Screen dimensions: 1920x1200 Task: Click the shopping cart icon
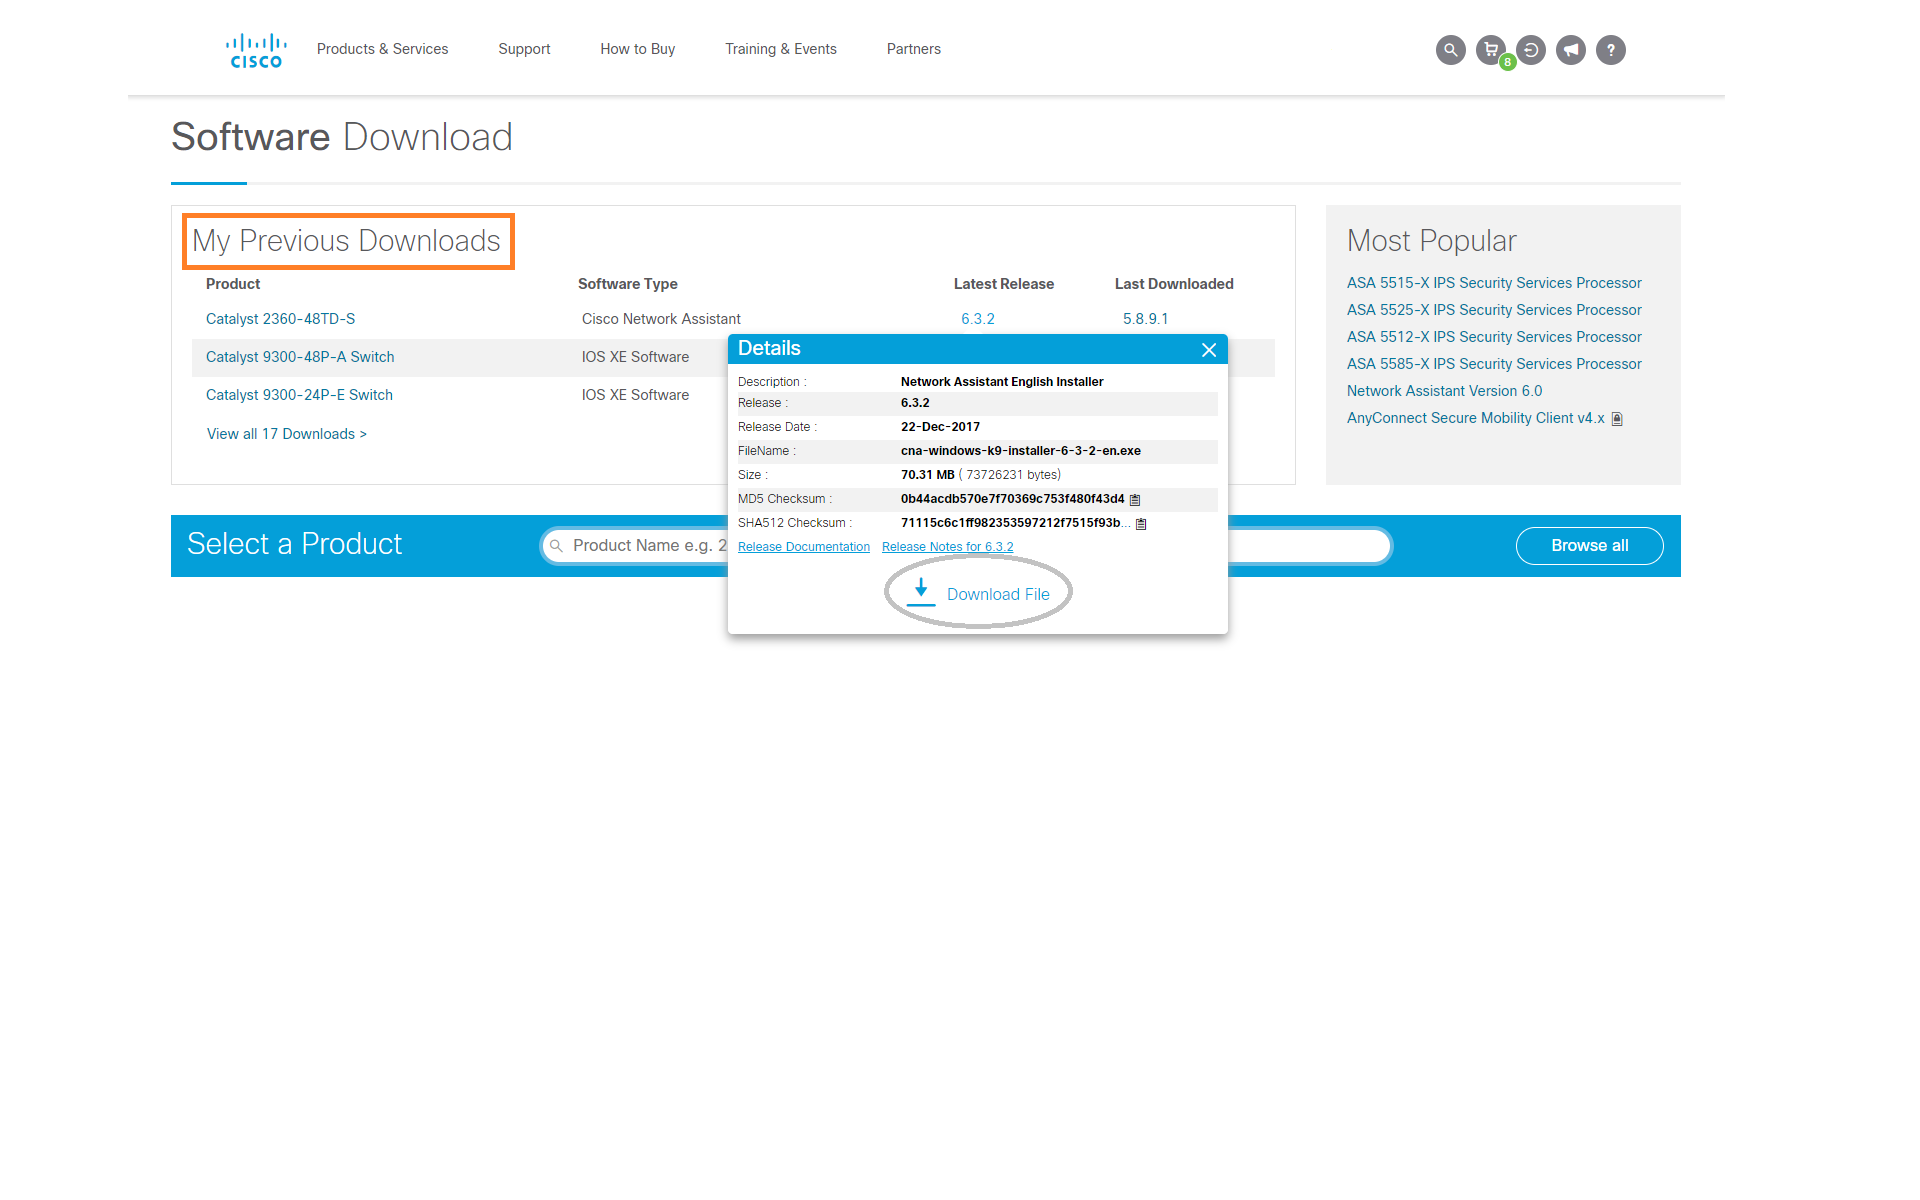pos(1493,48)
